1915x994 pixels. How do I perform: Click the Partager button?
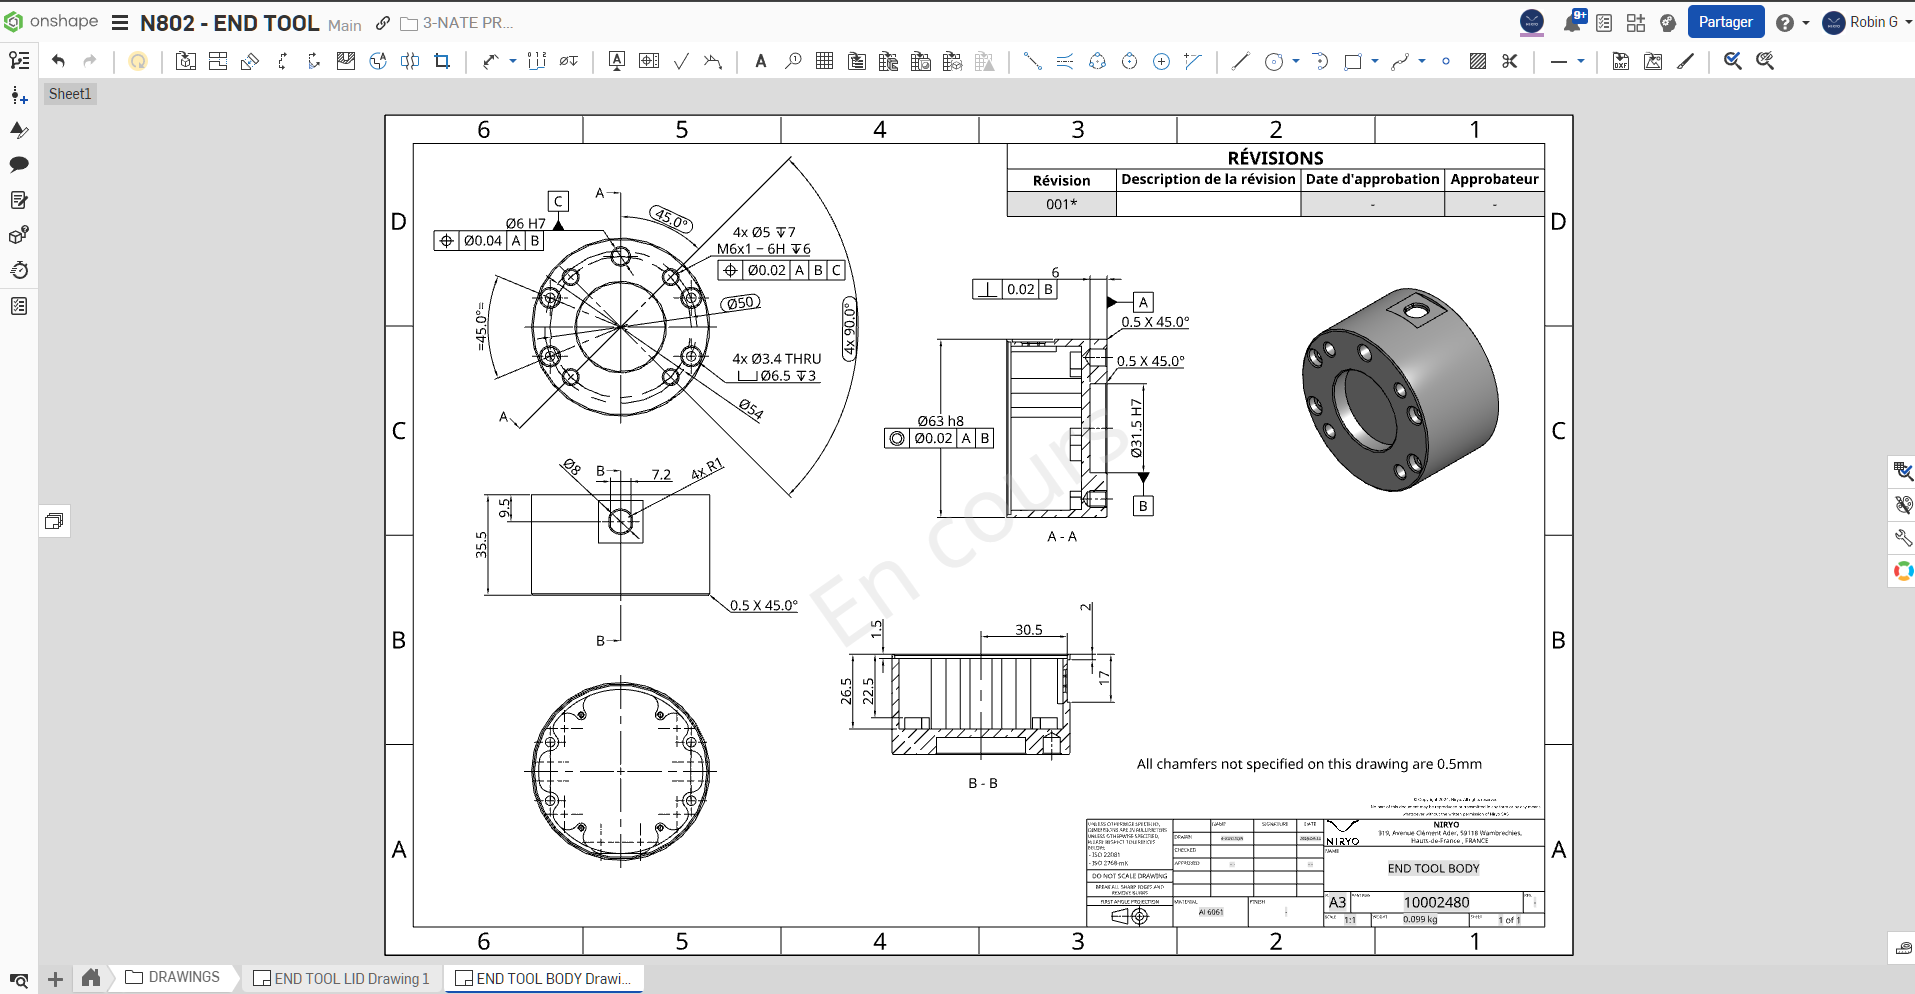pyautogui.click(x=1726, y=21)
